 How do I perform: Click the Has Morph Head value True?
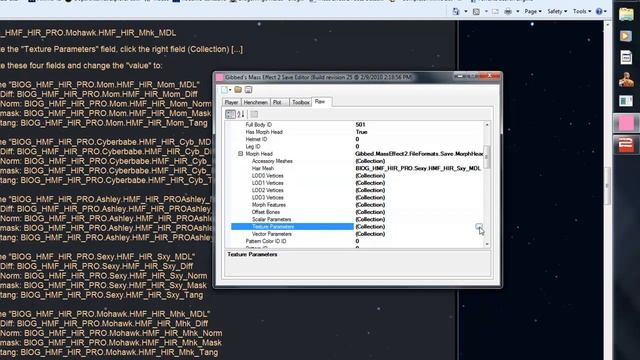click(362, 132)
